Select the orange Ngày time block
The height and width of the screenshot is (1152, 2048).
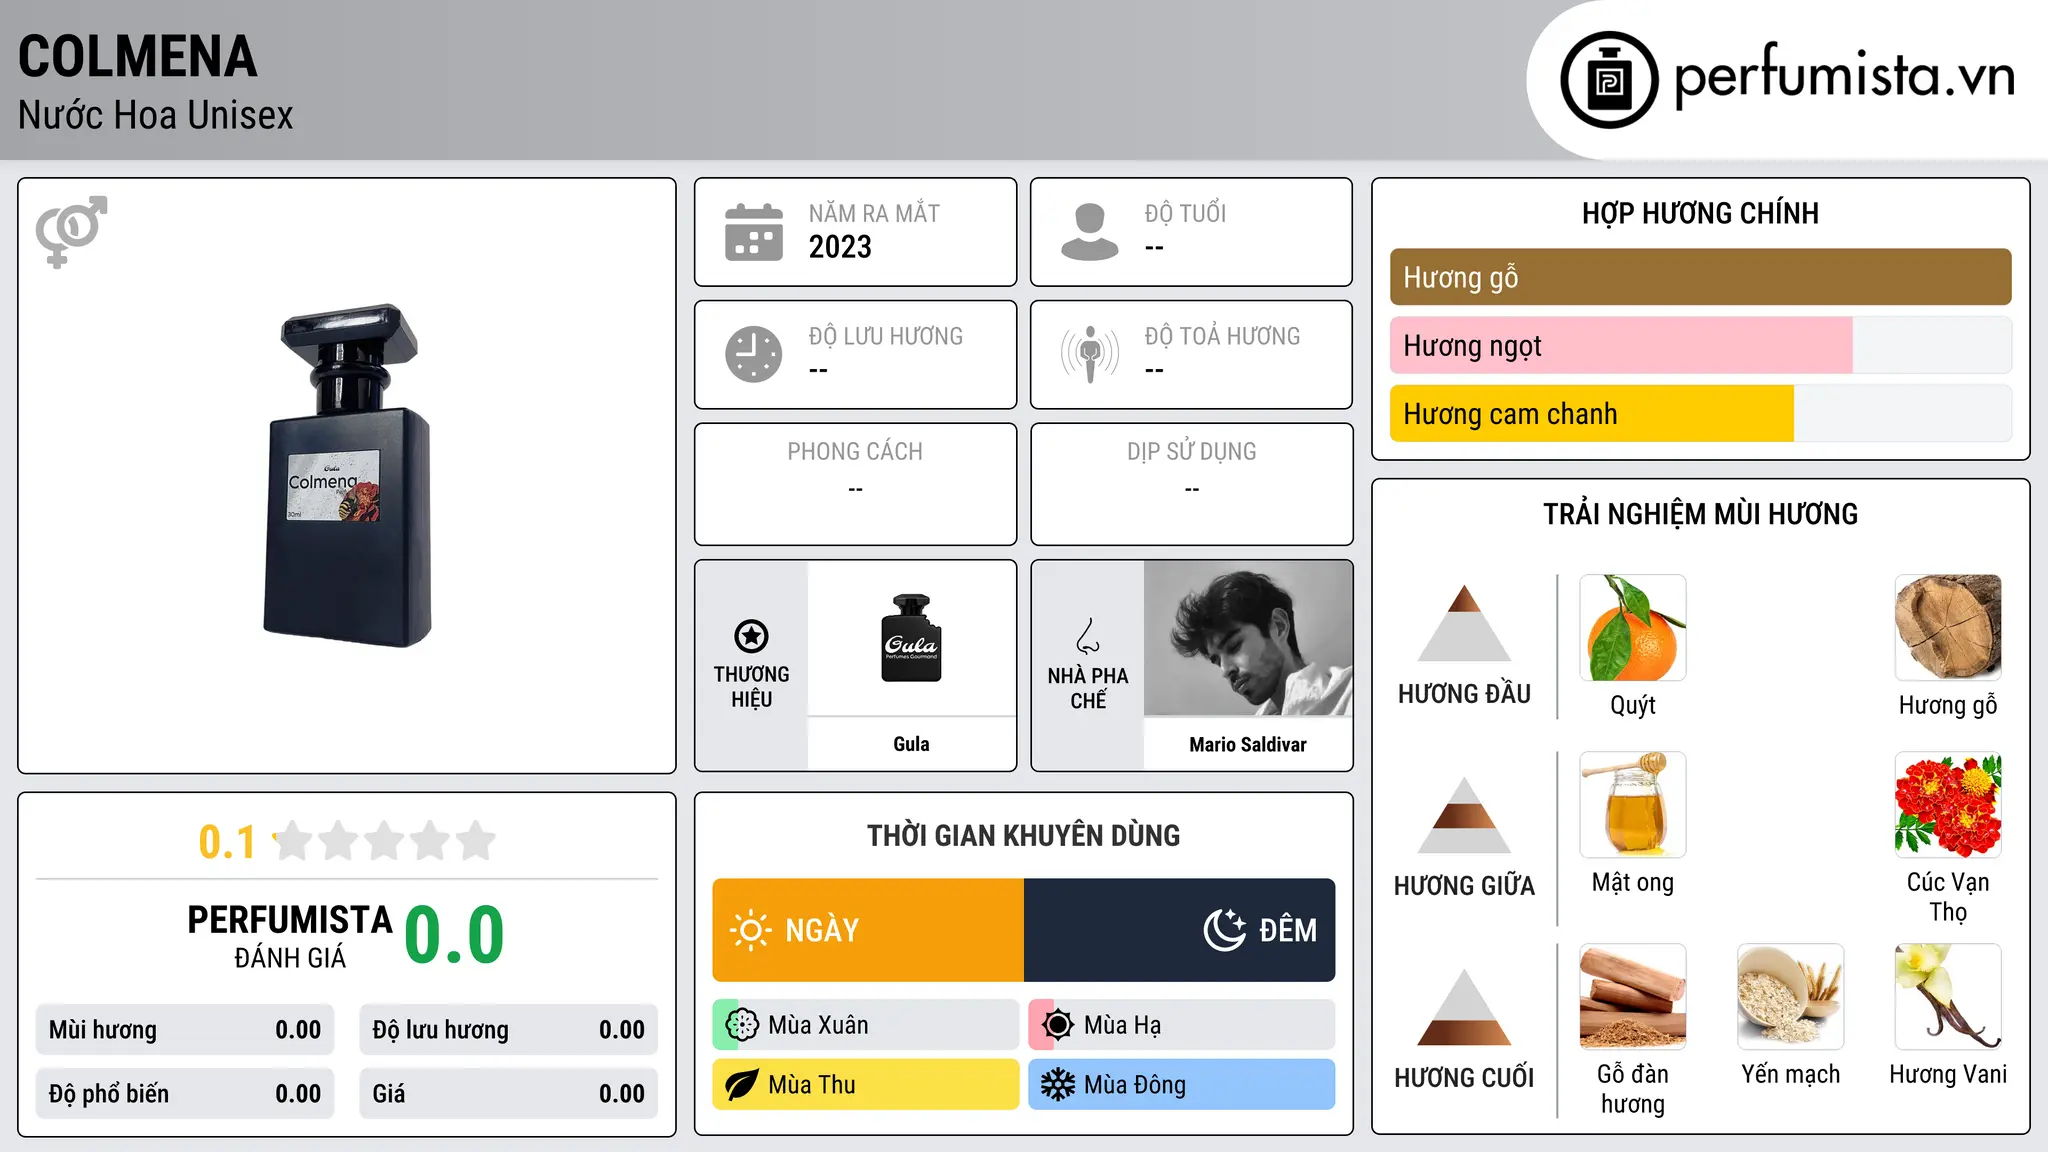pyautogui.click(x=868, y=930)
